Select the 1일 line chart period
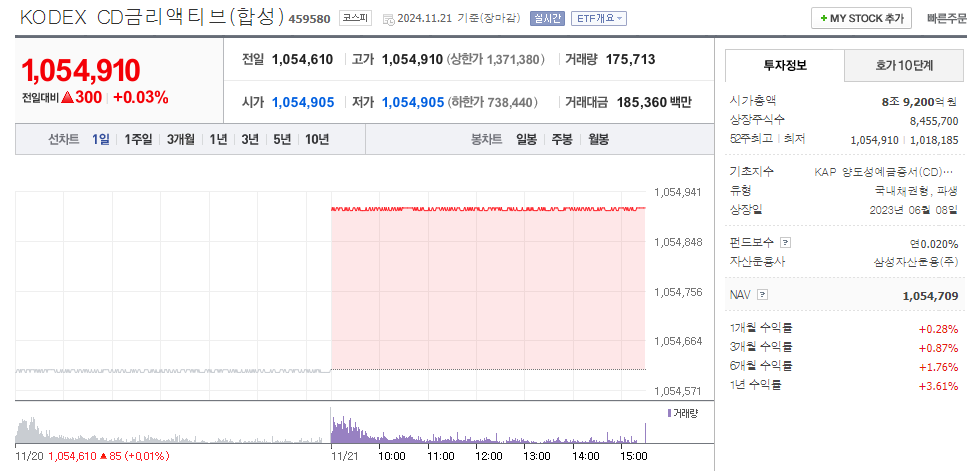Viewport: 967px width, 471px height. tap(101, 139)
